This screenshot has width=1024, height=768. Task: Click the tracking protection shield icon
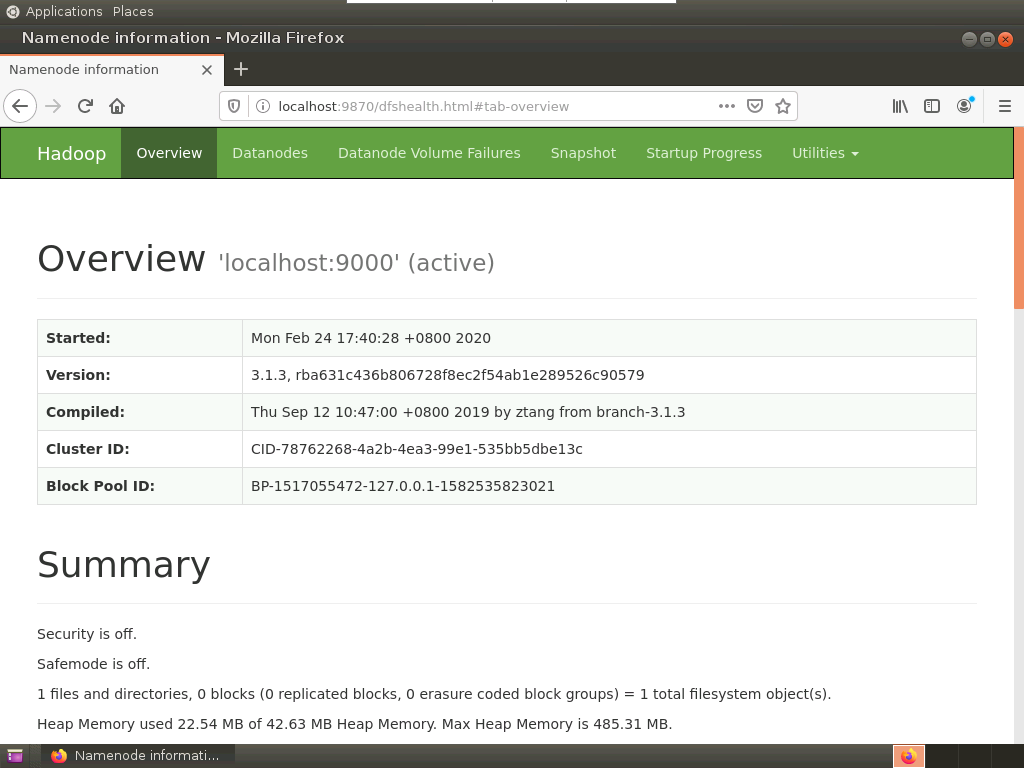pos(234,106)
